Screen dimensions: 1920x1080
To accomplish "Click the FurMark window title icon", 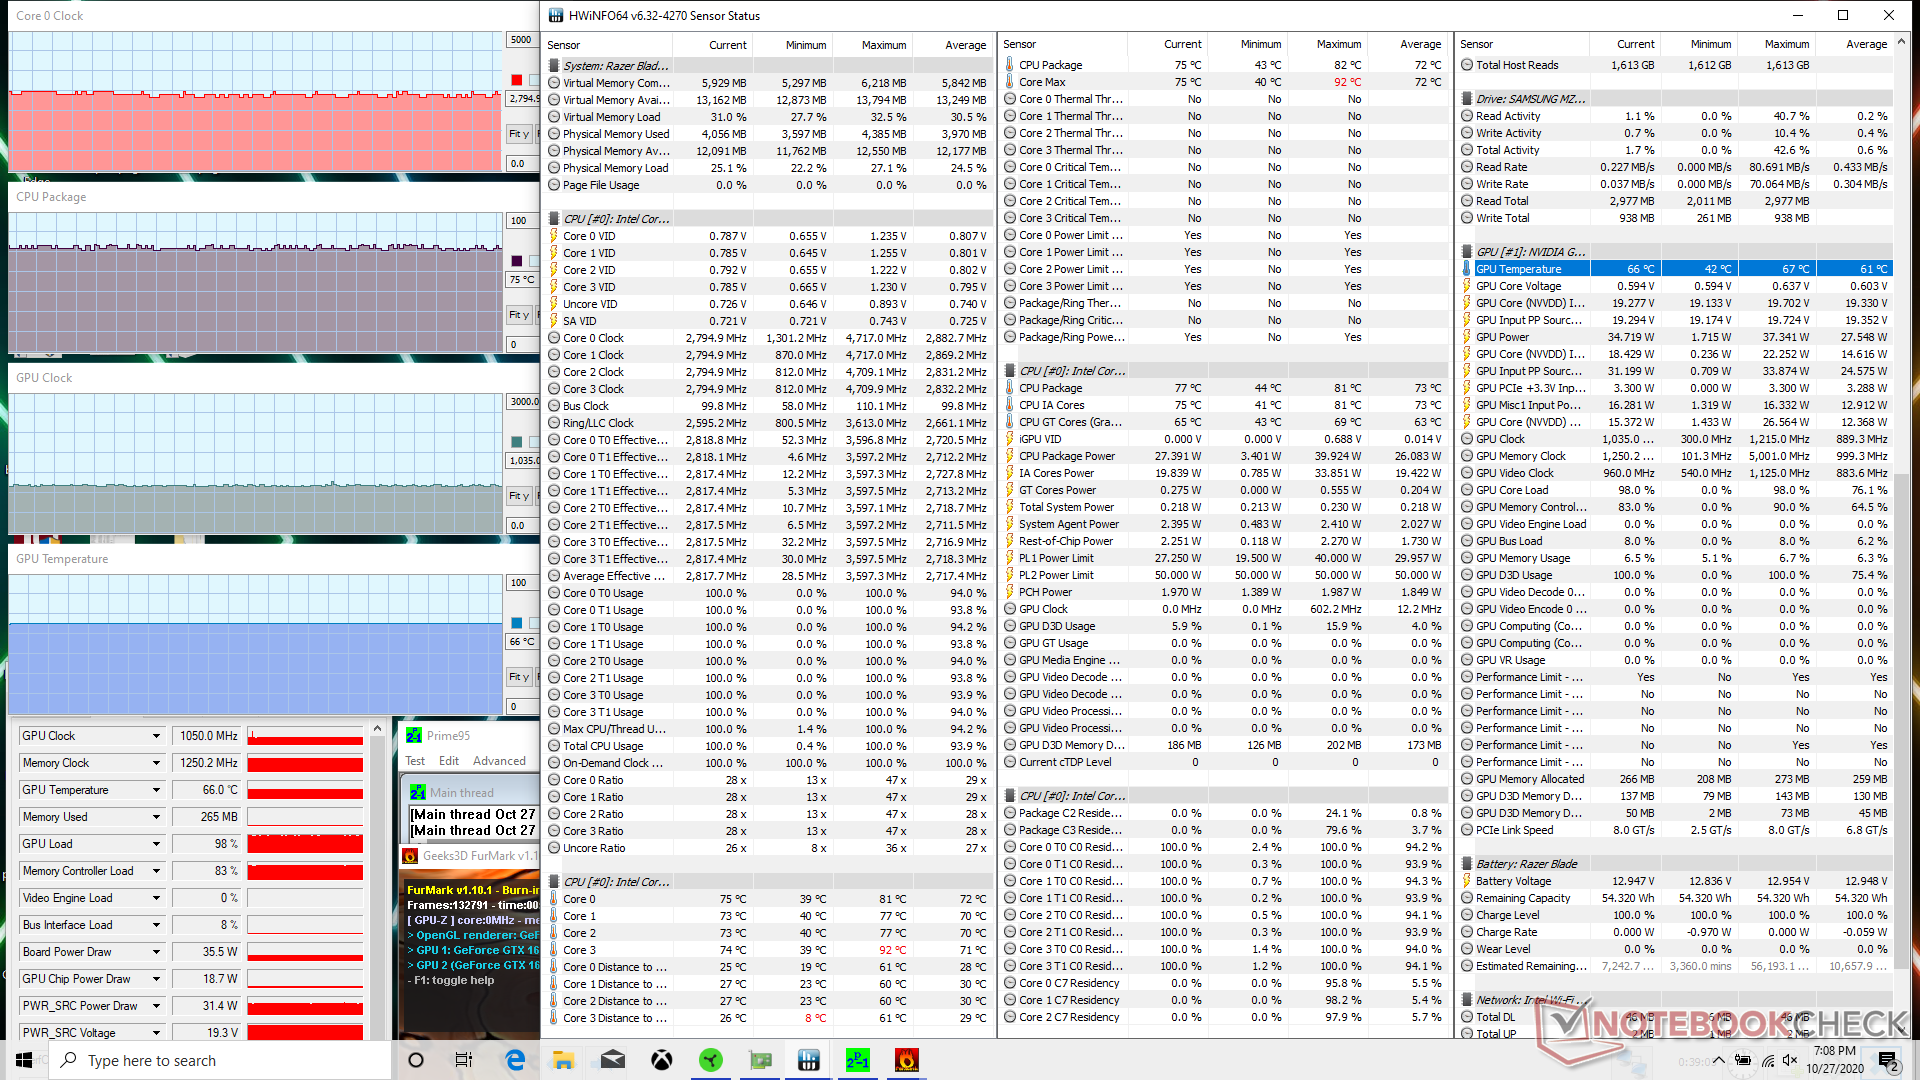I will (410, 856).
